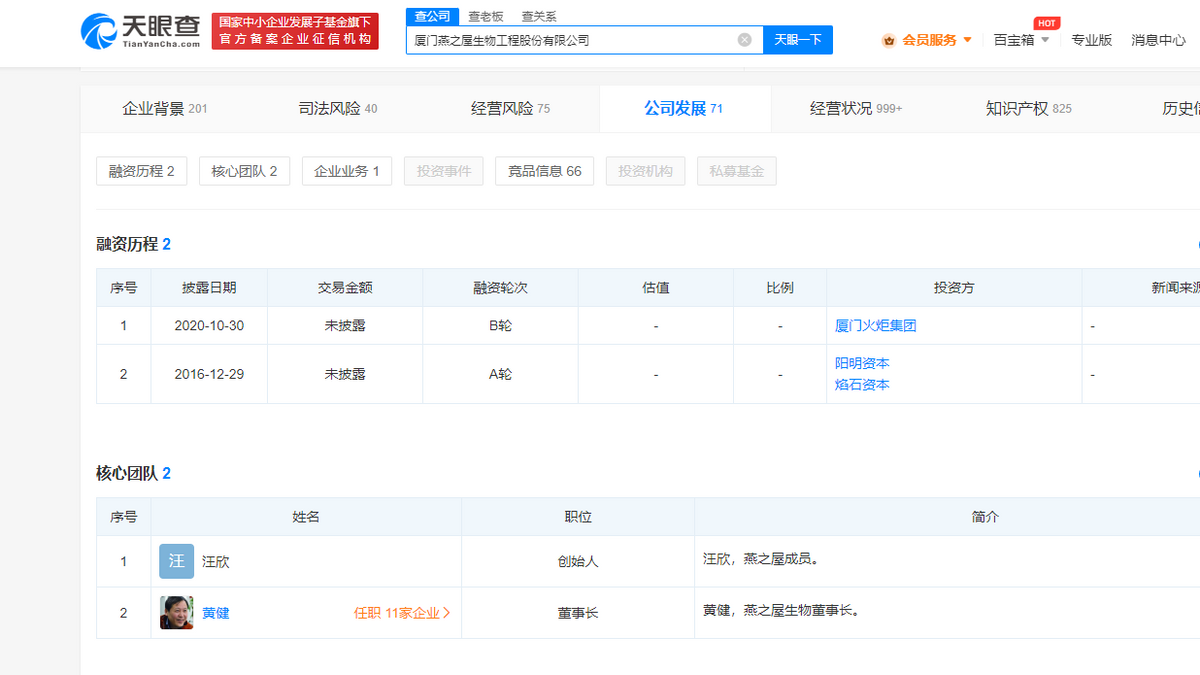Expand 任职 11家企业 for 黄健

pos(402,613)
